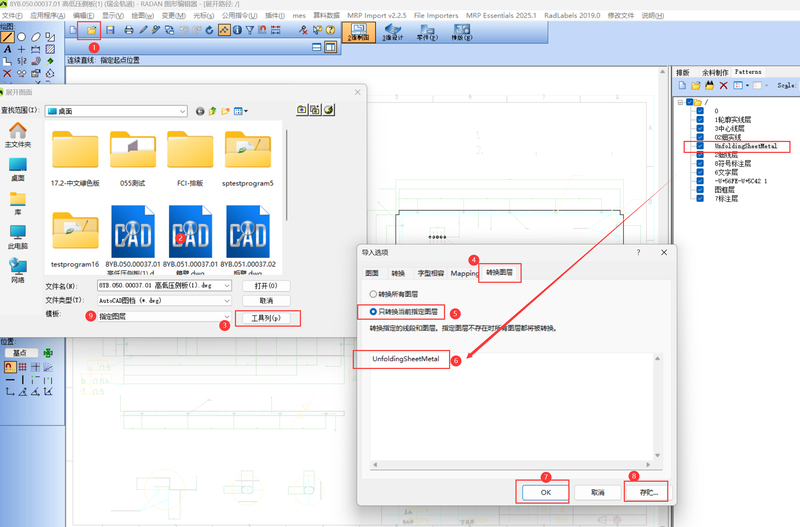Image resolution: width=800 pixels, height=527 pixels.
Task: Open the 编辑 menu in menu bar
Action: point(83,16)
